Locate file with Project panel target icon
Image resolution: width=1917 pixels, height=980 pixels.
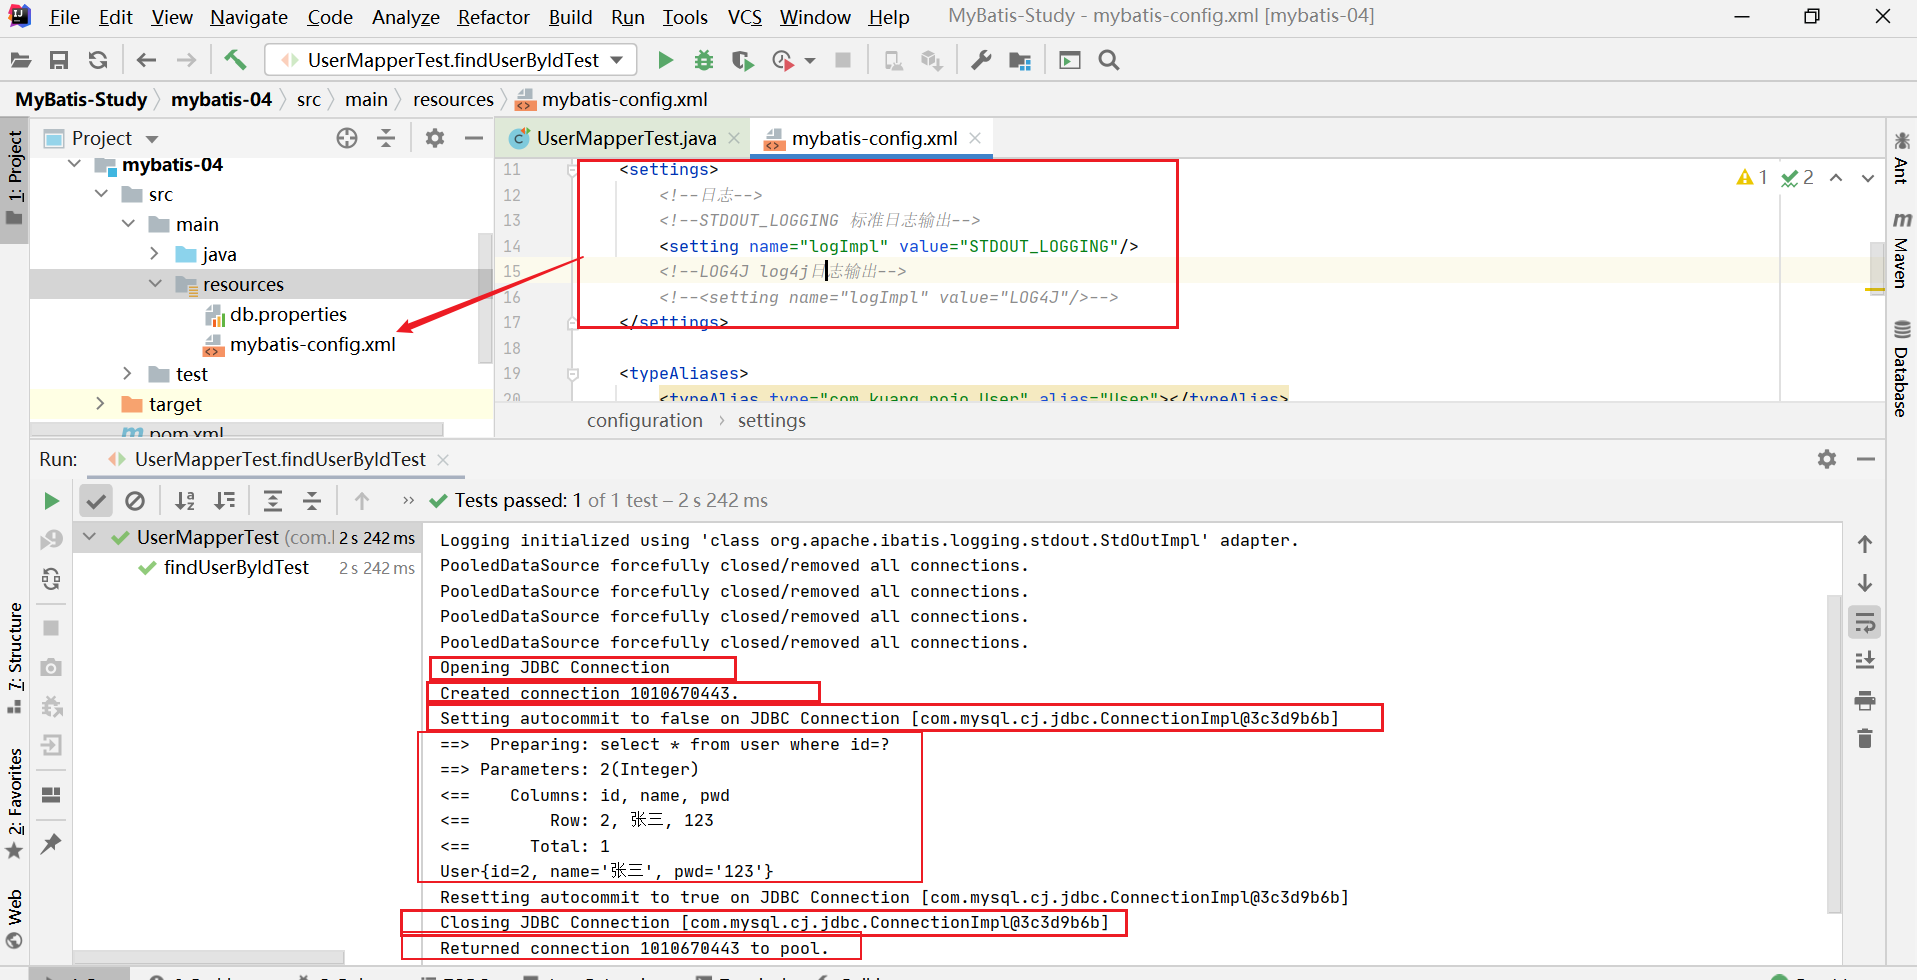[x=347, y=138]
